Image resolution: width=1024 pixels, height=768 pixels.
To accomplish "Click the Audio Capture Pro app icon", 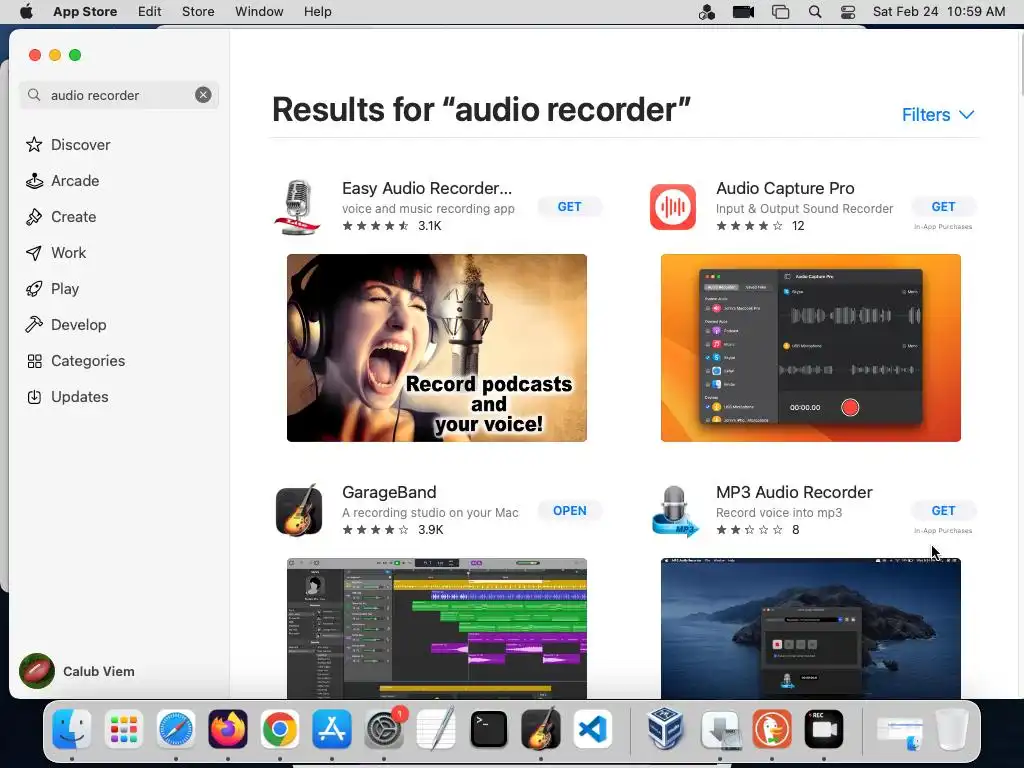I will point(673,207).
